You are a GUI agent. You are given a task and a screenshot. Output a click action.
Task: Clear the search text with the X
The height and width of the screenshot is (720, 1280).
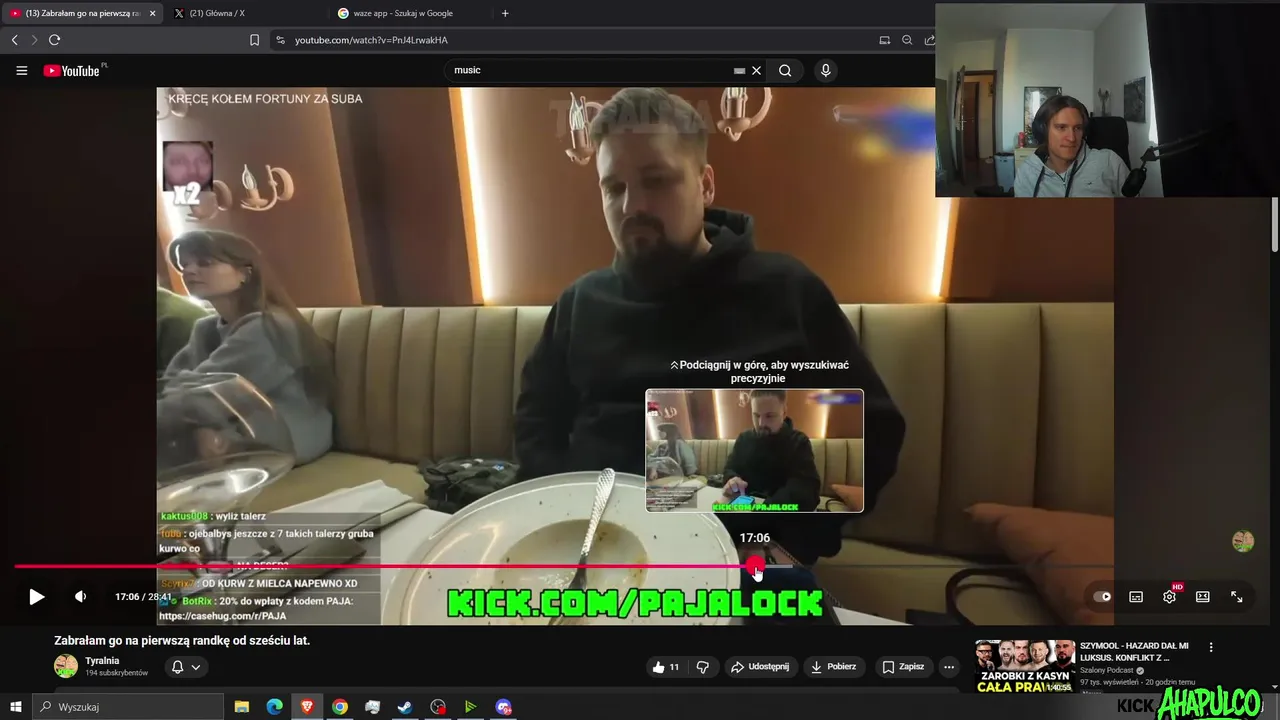[x=757, y=71]
